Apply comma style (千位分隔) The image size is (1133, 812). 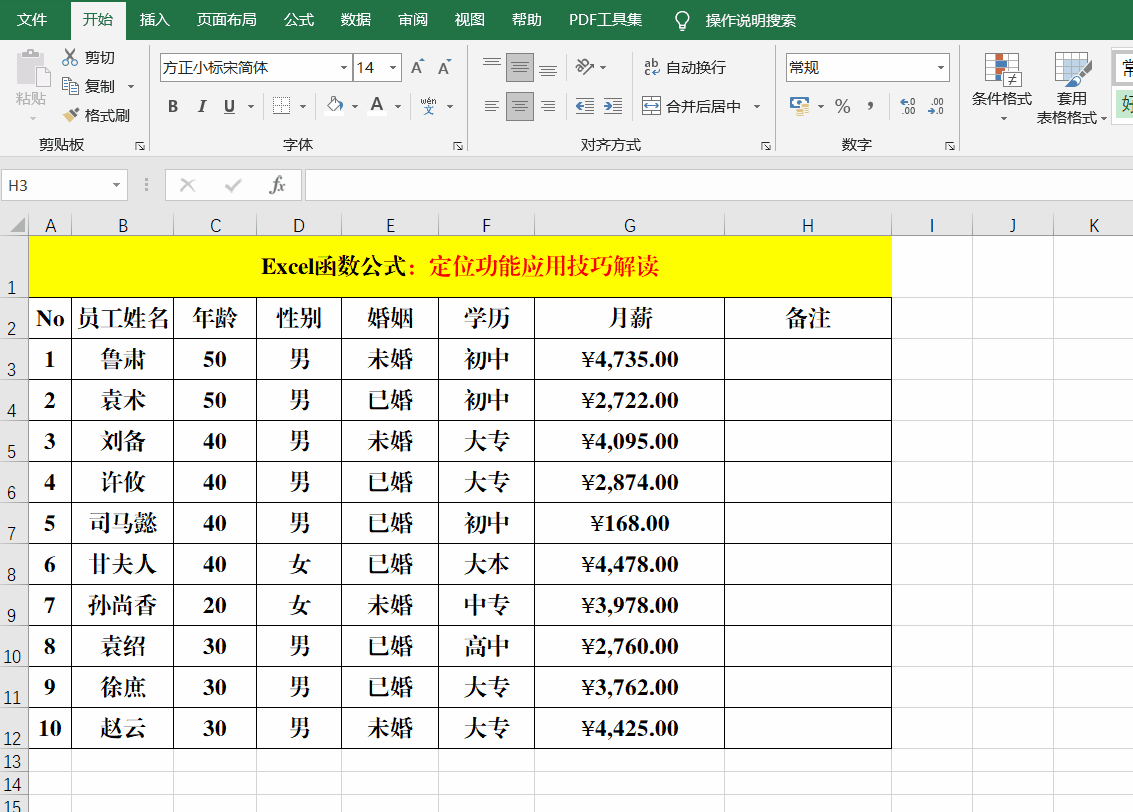[871, 106]
